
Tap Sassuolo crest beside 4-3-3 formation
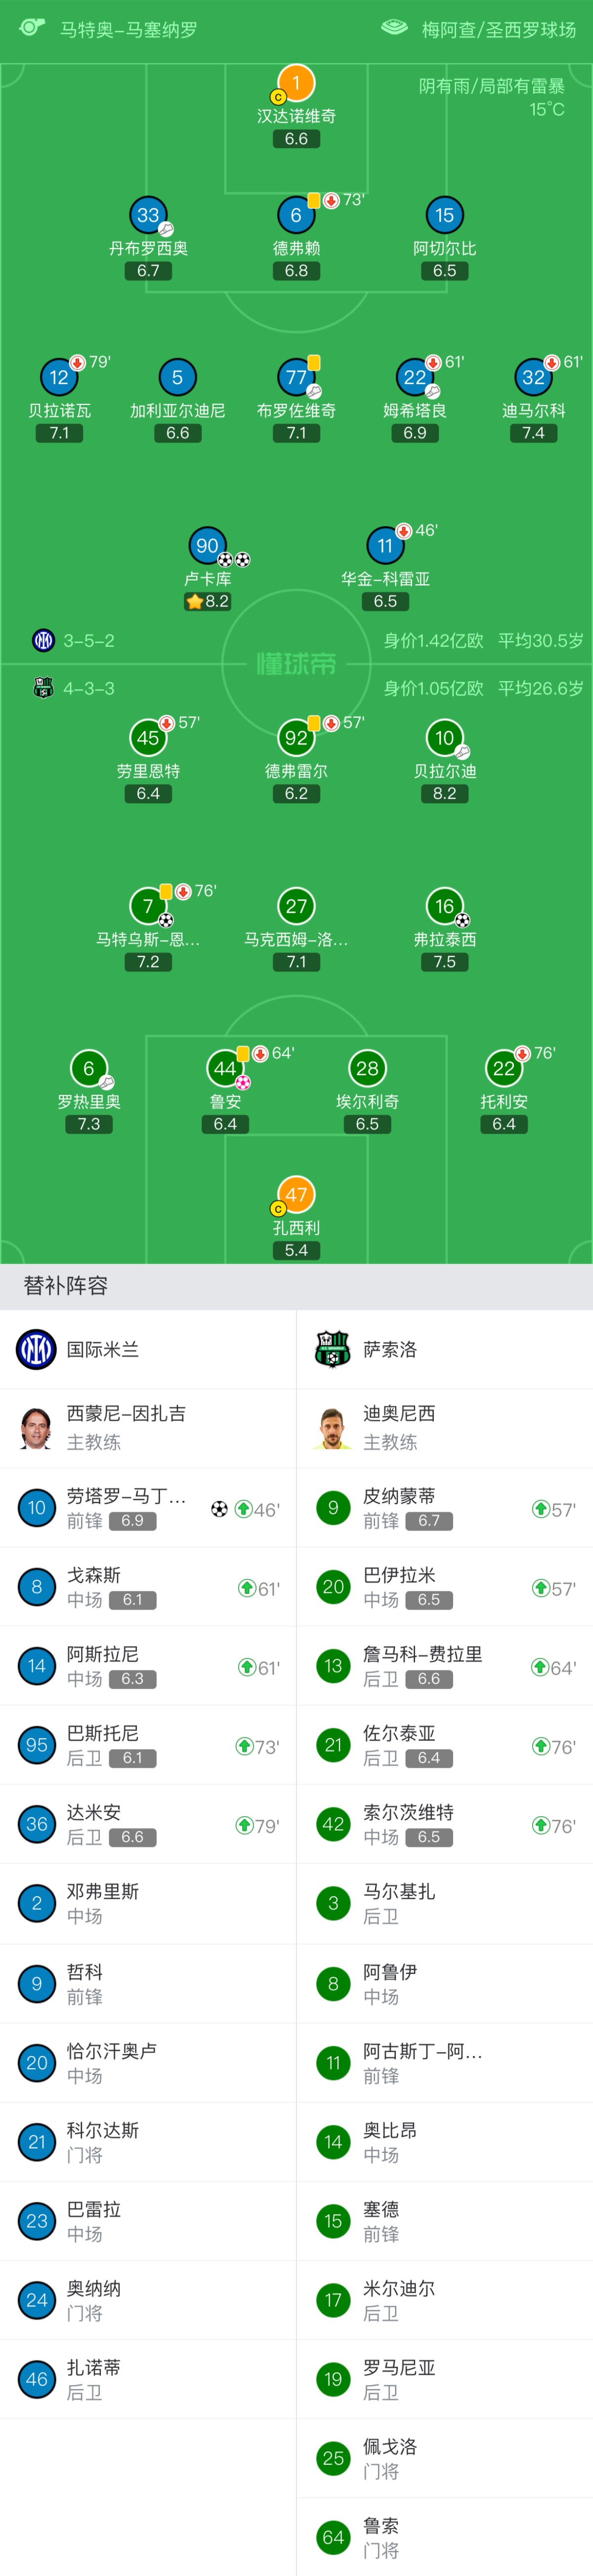pos(43,688)
